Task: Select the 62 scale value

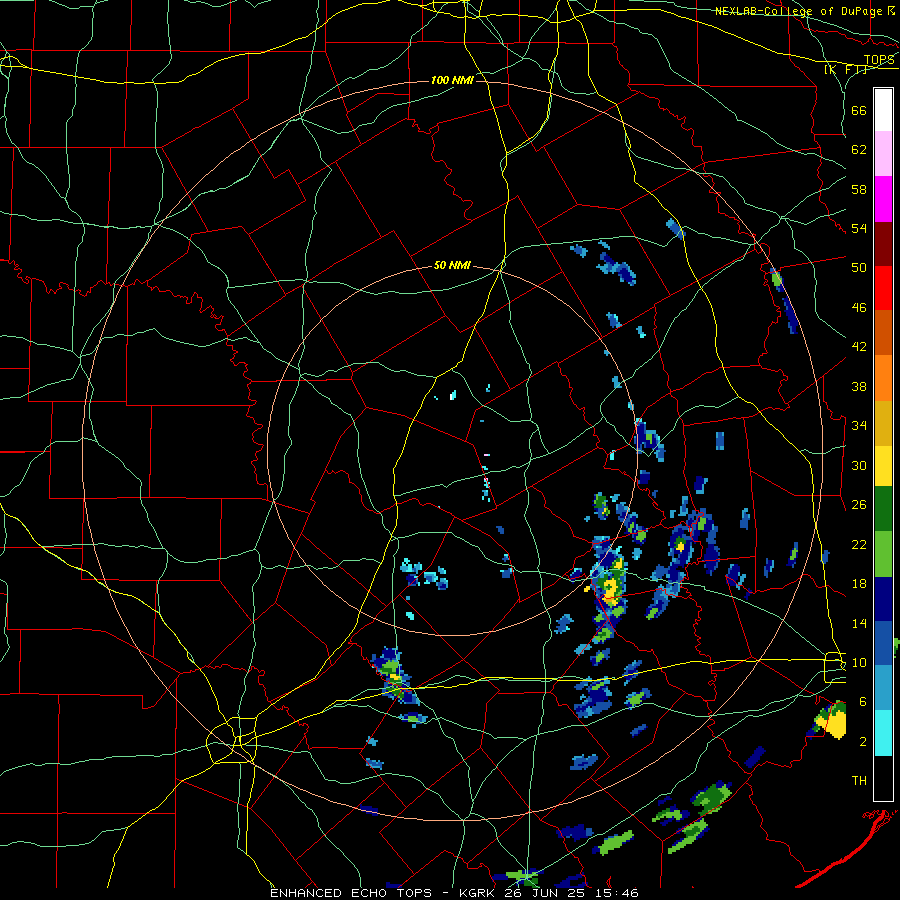Action: click(859, 150)
